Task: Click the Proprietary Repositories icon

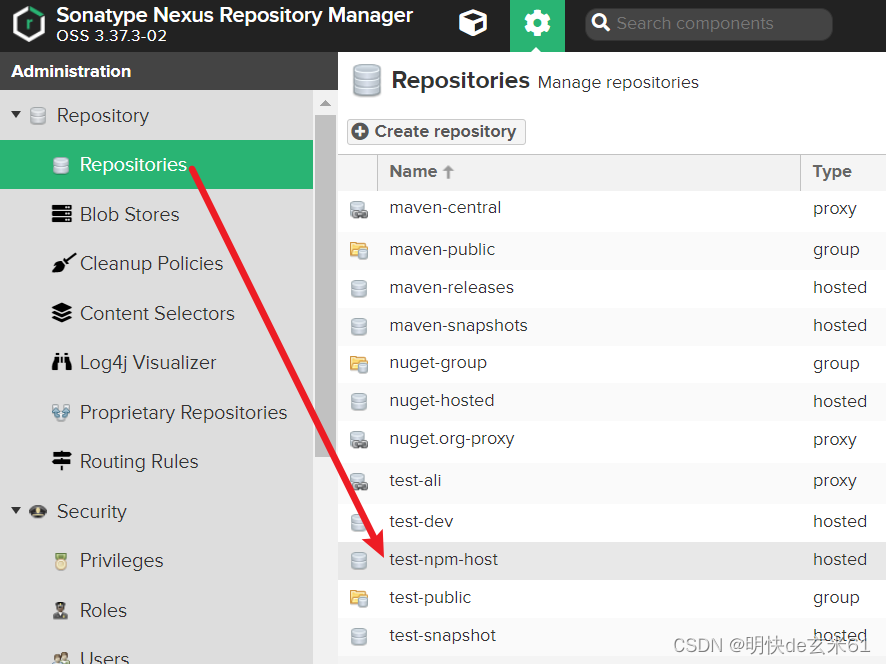Action: (61, 413)
